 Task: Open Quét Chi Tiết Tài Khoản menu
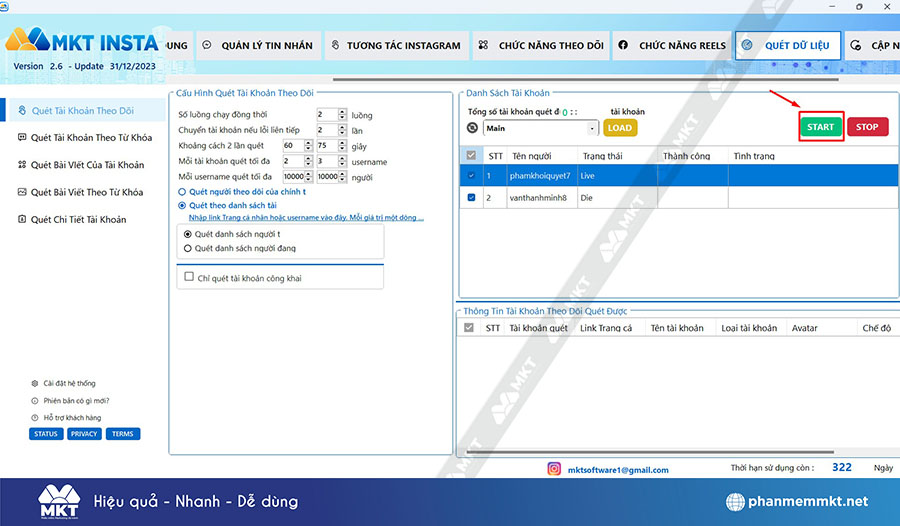click(x=78, y=219)
